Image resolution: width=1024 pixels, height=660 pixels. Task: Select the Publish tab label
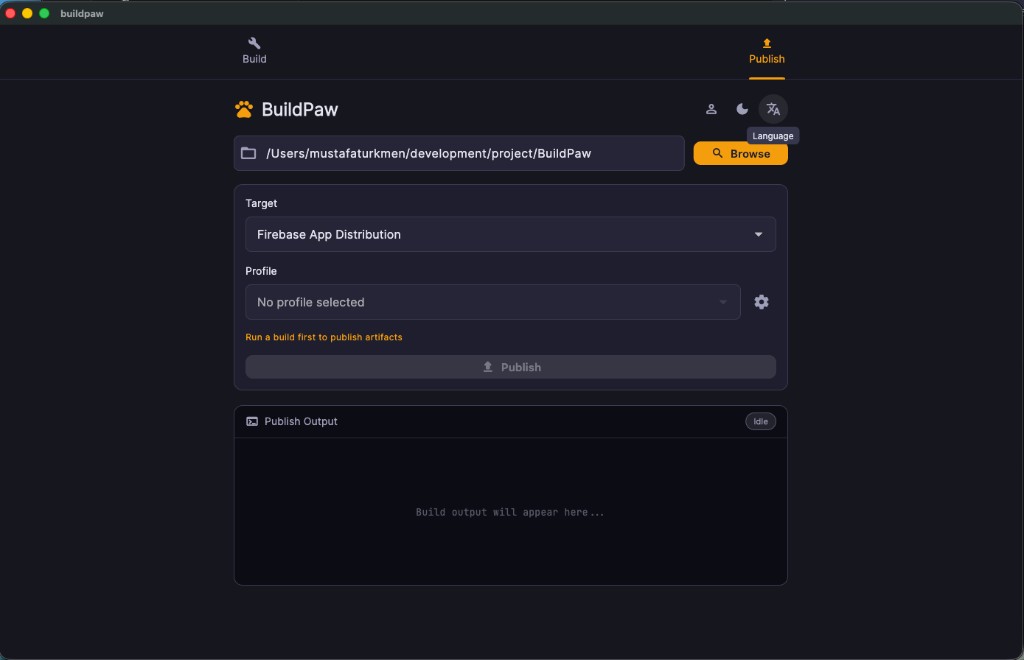pos(767,59)
